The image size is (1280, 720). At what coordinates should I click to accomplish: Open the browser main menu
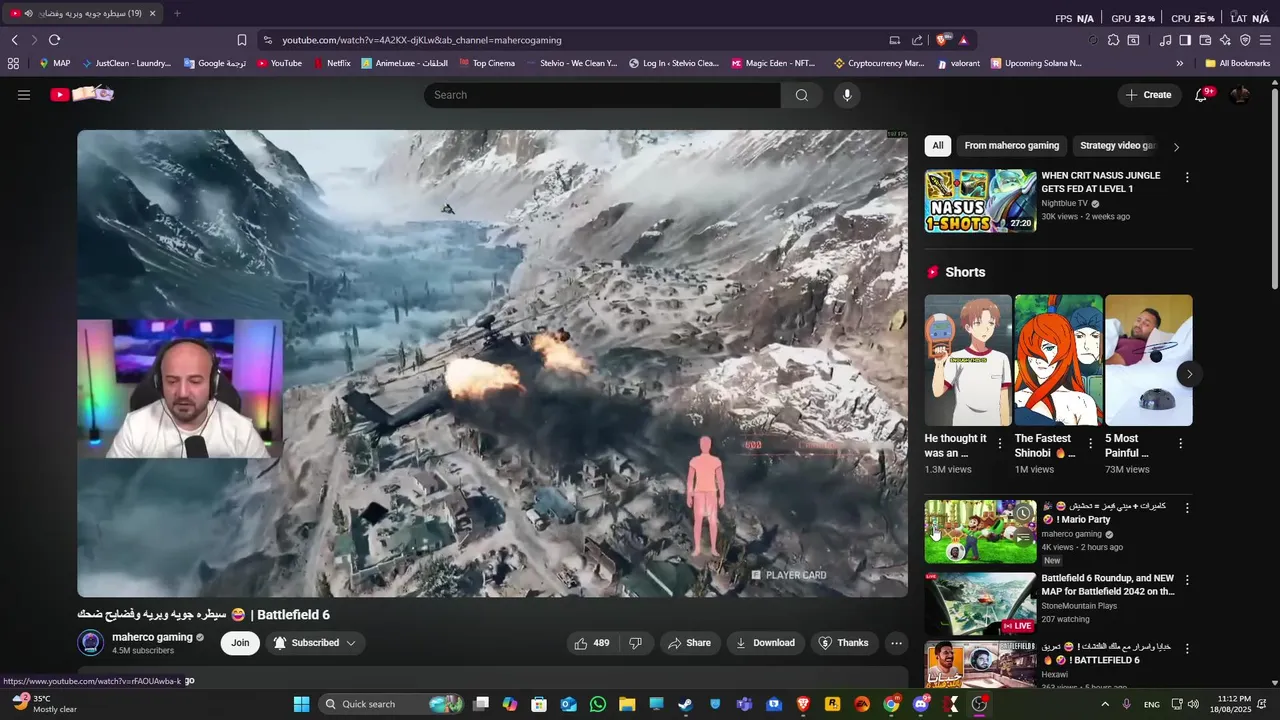tap(1265, 40)
